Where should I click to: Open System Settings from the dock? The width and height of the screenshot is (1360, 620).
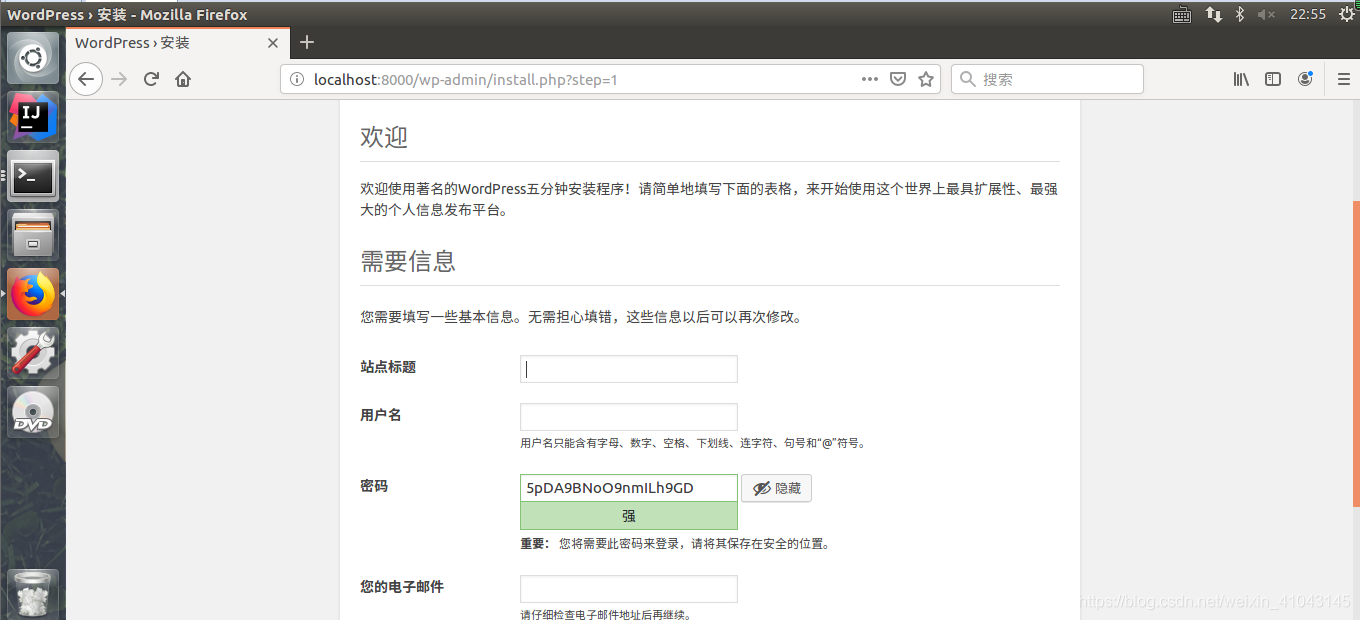coord(33,354)
